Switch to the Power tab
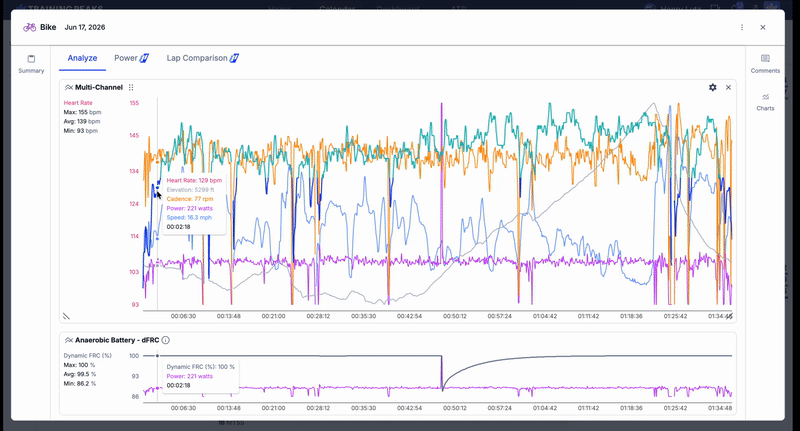This screenshot has height=431, width=800. 131,58
